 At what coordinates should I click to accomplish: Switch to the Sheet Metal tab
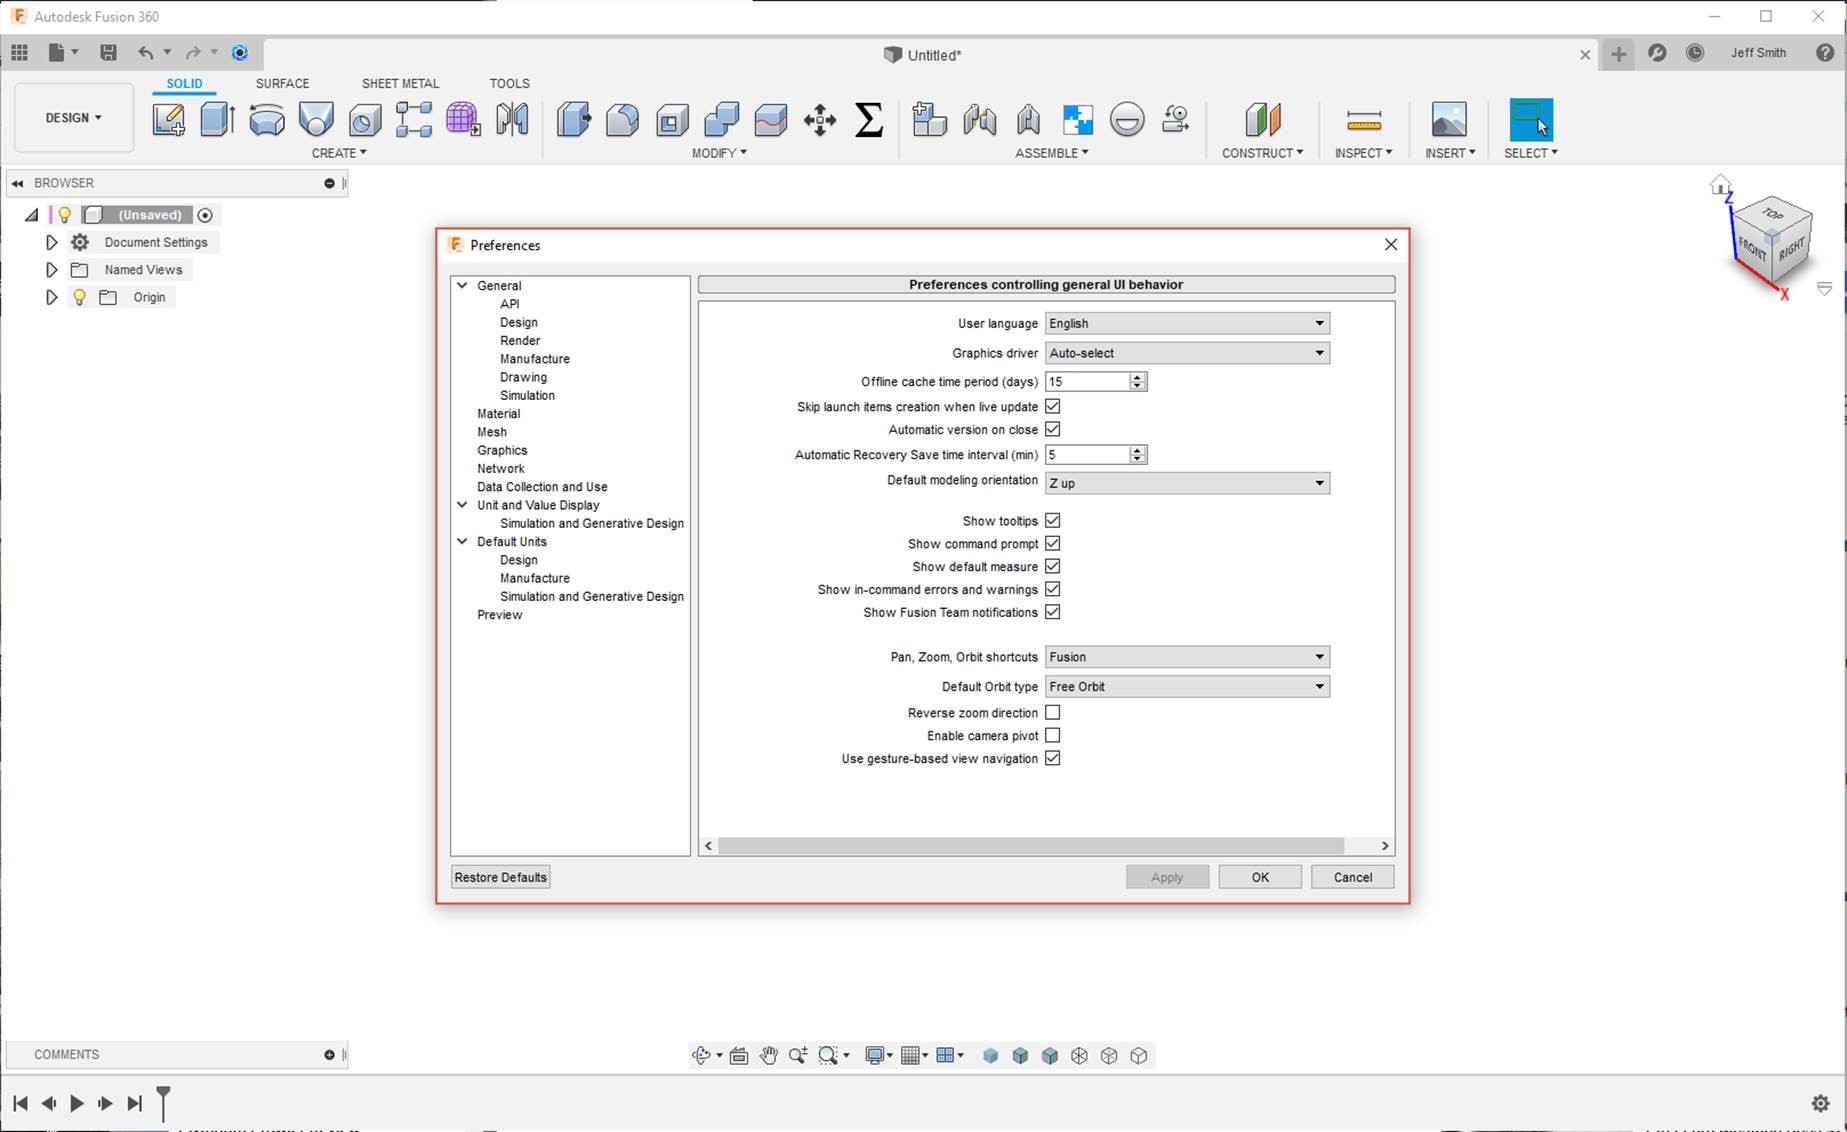tap(400, 83)
